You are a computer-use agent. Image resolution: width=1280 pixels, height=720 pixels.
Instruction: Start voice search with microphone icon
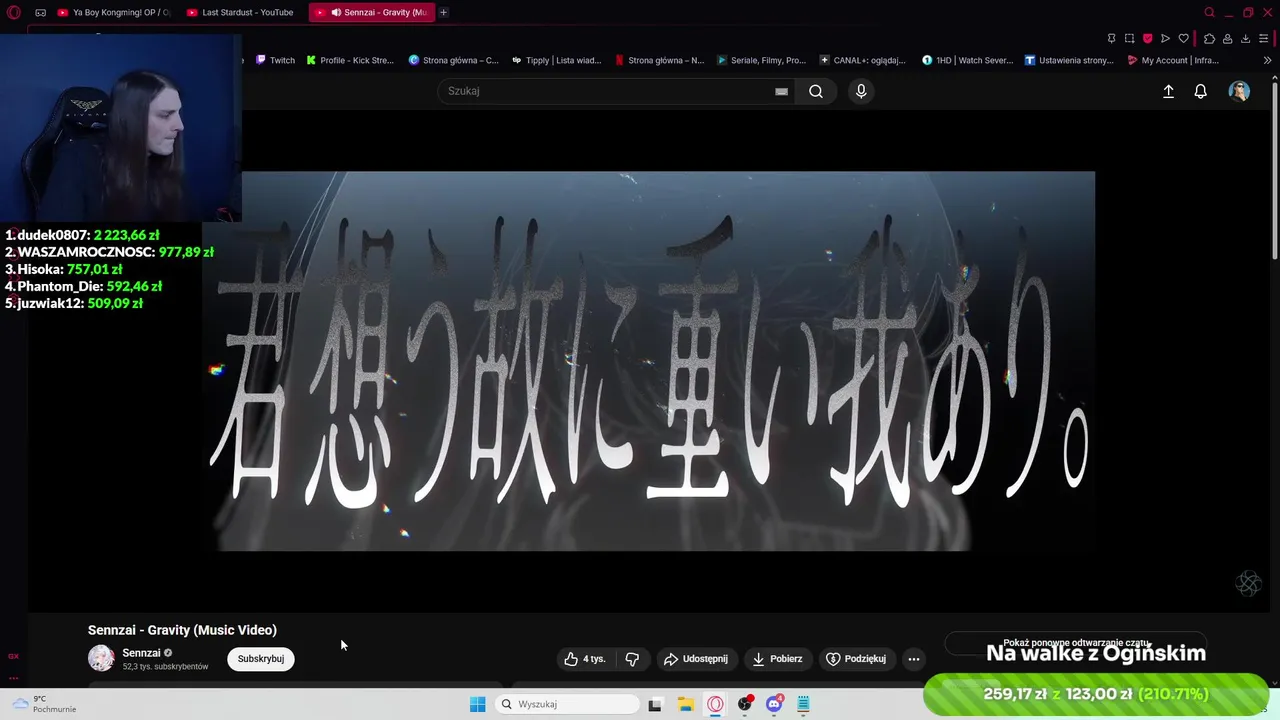click(x=861, y=91)
